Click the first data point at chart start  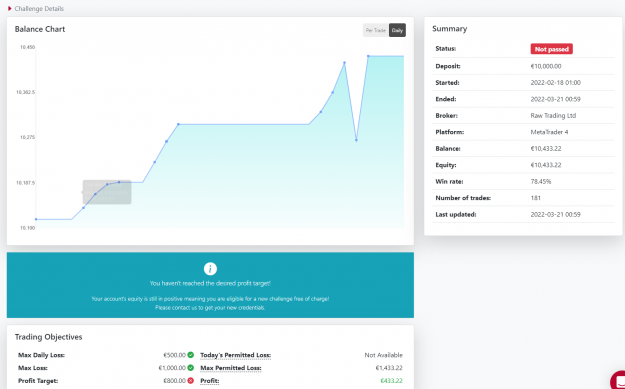36,219
